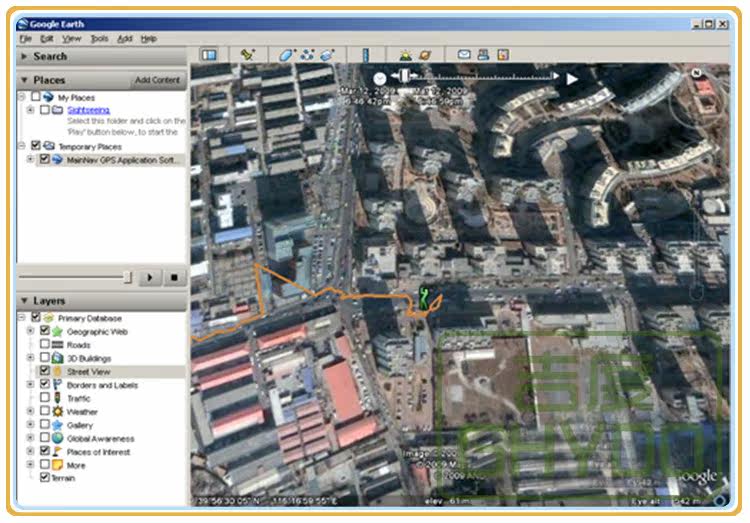Viewport: 750px width, 523px height.
Task: Click the Gallery star layer icon
Action: pyautogui.click(x=57, y=425)
